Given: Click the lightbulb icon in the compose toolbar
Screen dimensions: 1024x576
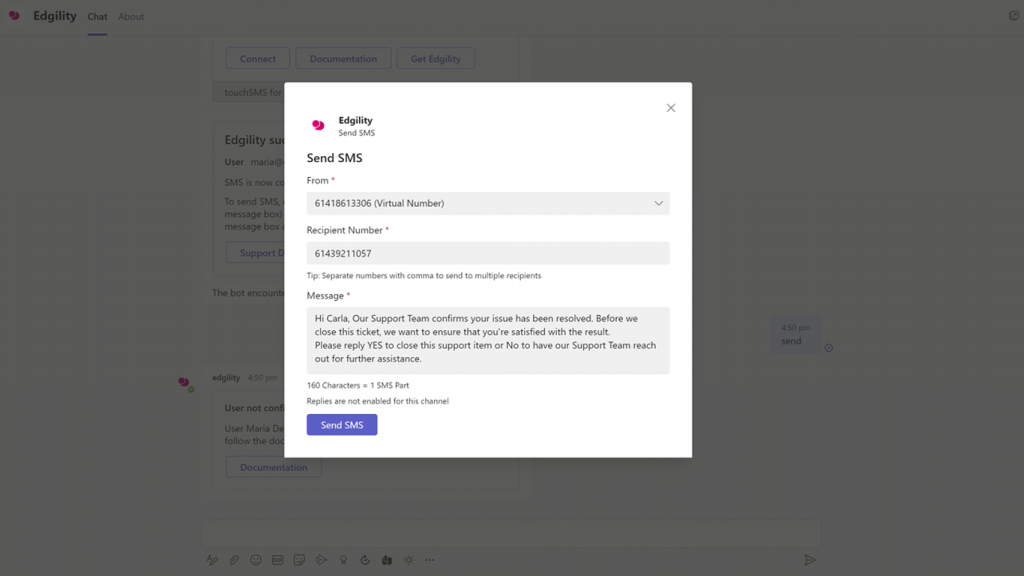Looking at the screenshot, I should 344,560.
